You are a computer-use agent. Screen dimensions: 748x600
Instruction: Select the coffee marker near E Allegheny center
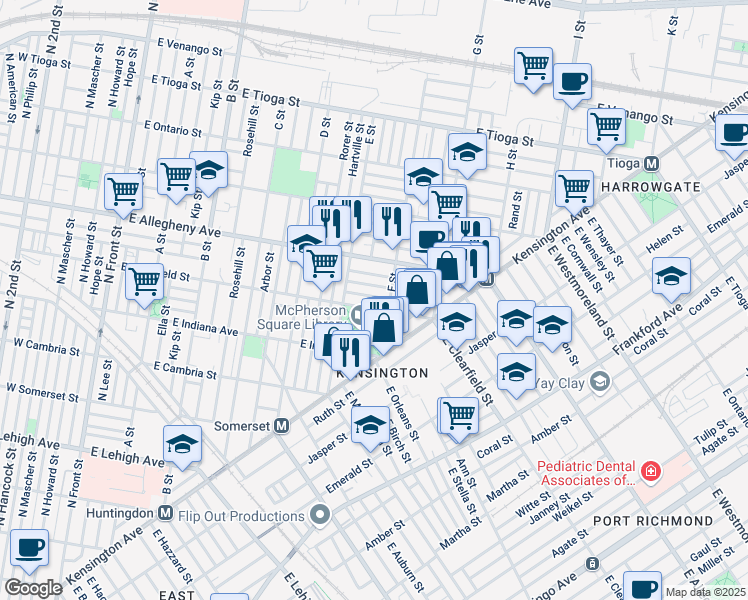(429, 242)
